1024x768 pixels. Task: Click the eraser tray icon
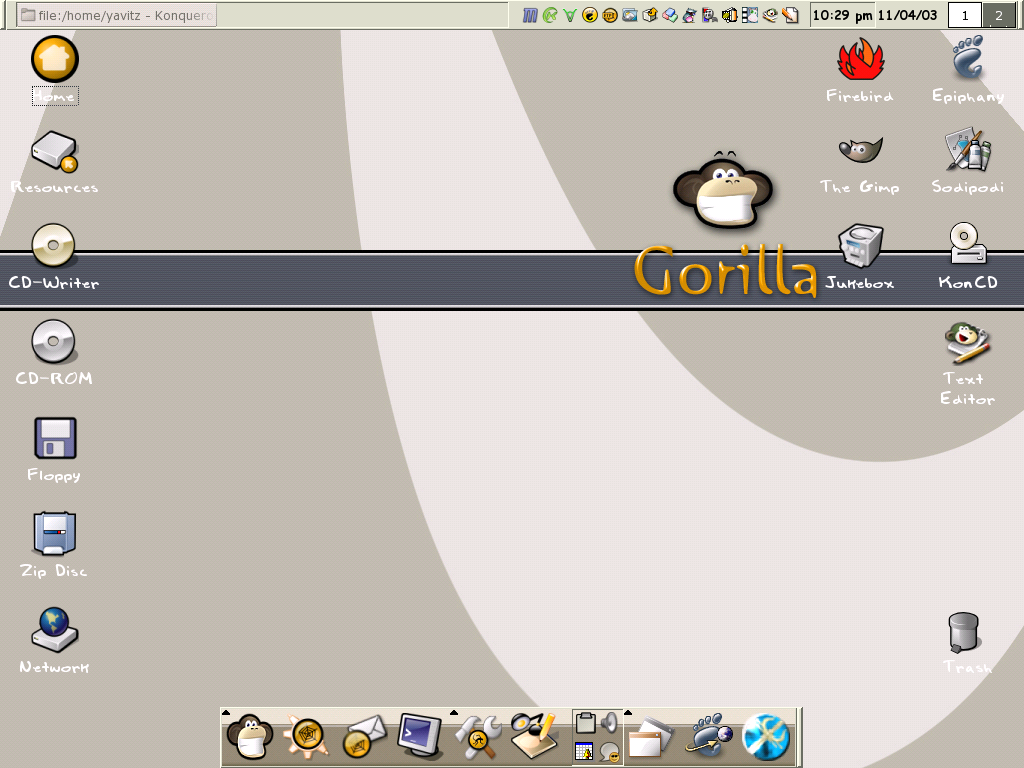(x=670, y=15)
